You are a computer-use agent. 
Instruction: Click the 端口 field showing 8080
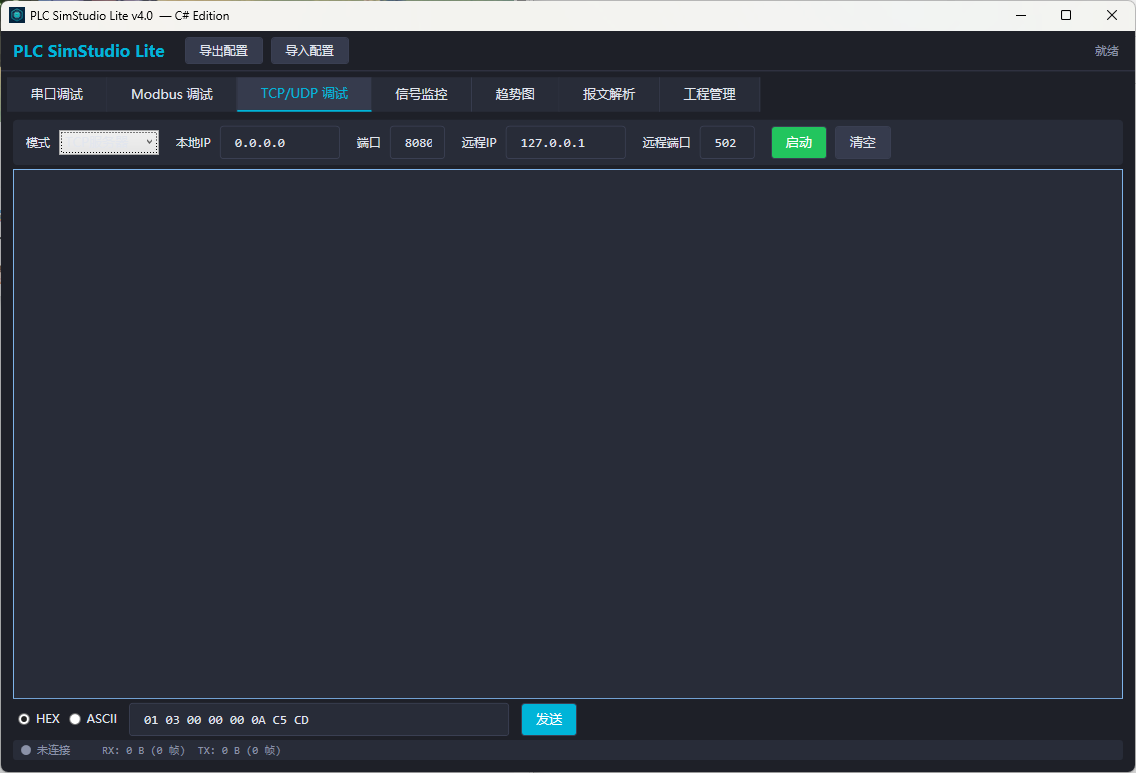tap(417, 143)
